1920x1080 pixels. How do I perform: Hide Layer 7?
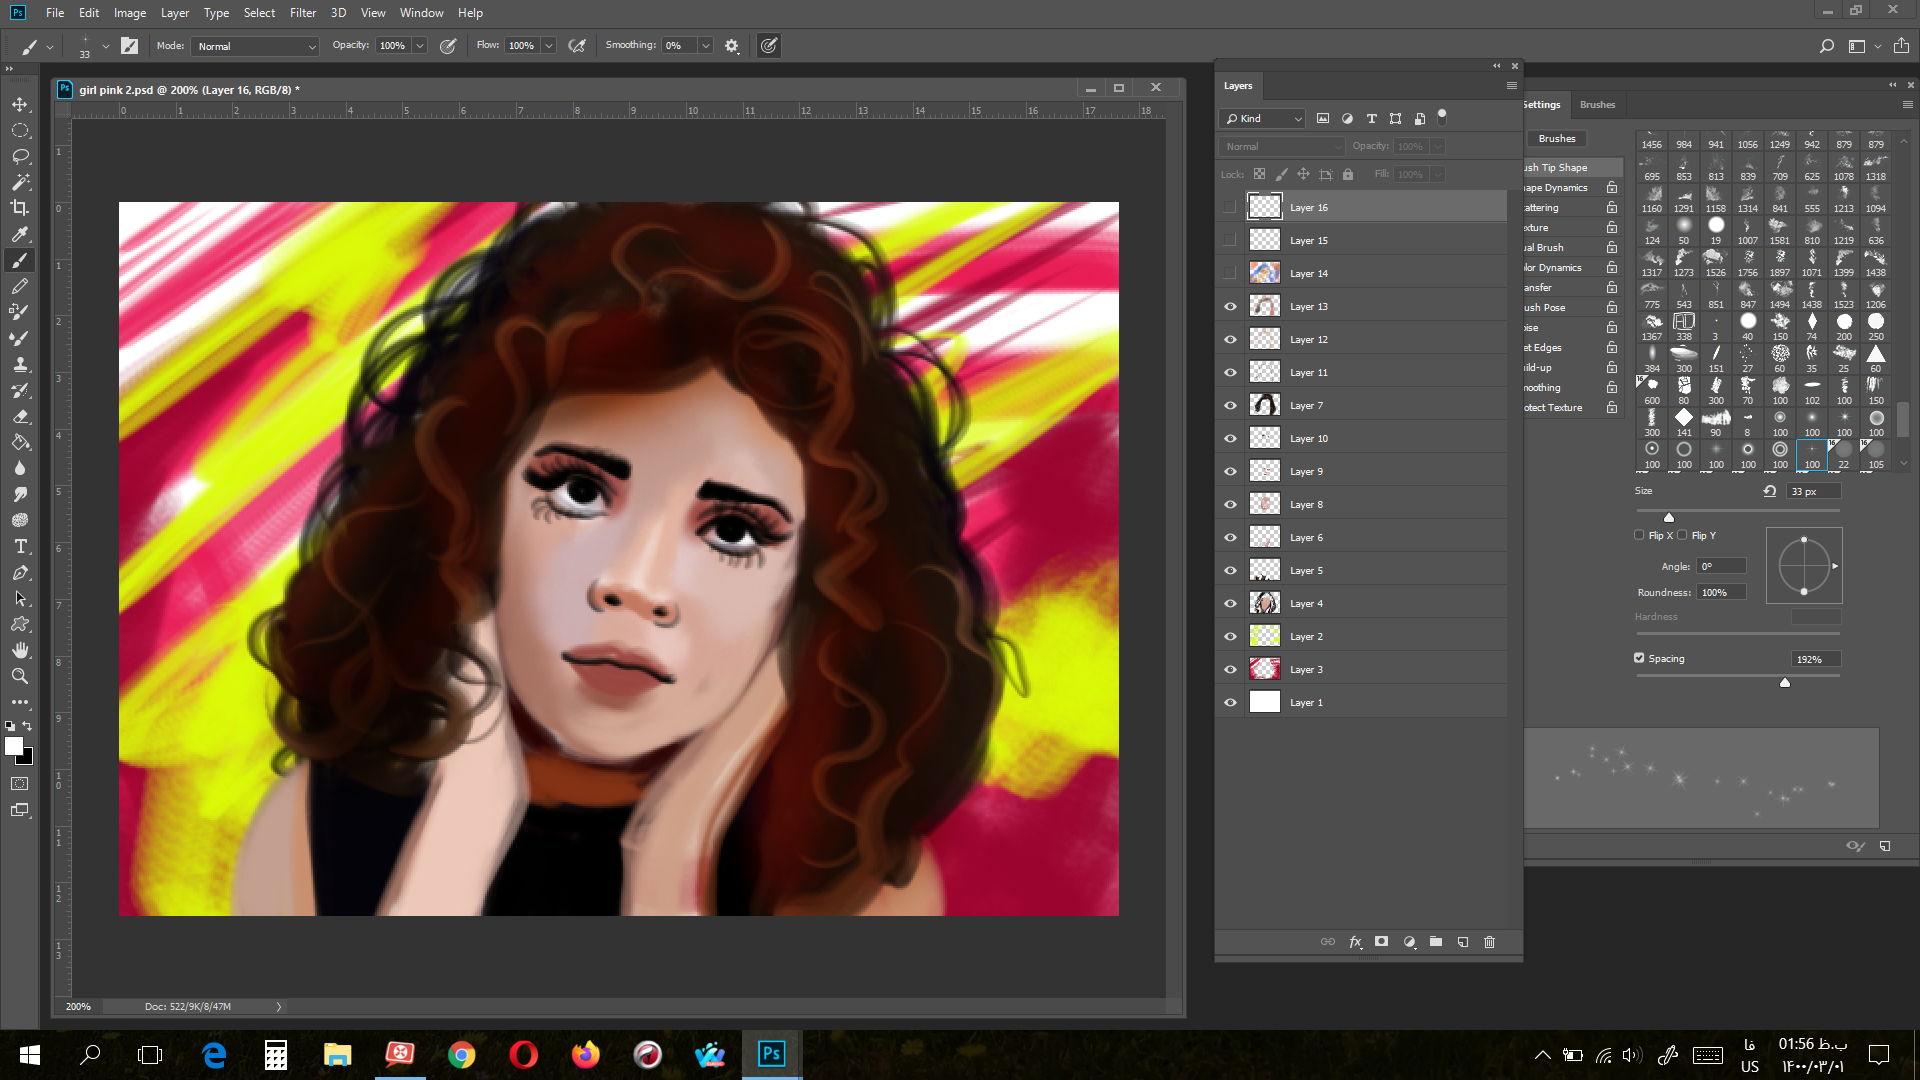pyautogui.click(x=1231, y=406)
